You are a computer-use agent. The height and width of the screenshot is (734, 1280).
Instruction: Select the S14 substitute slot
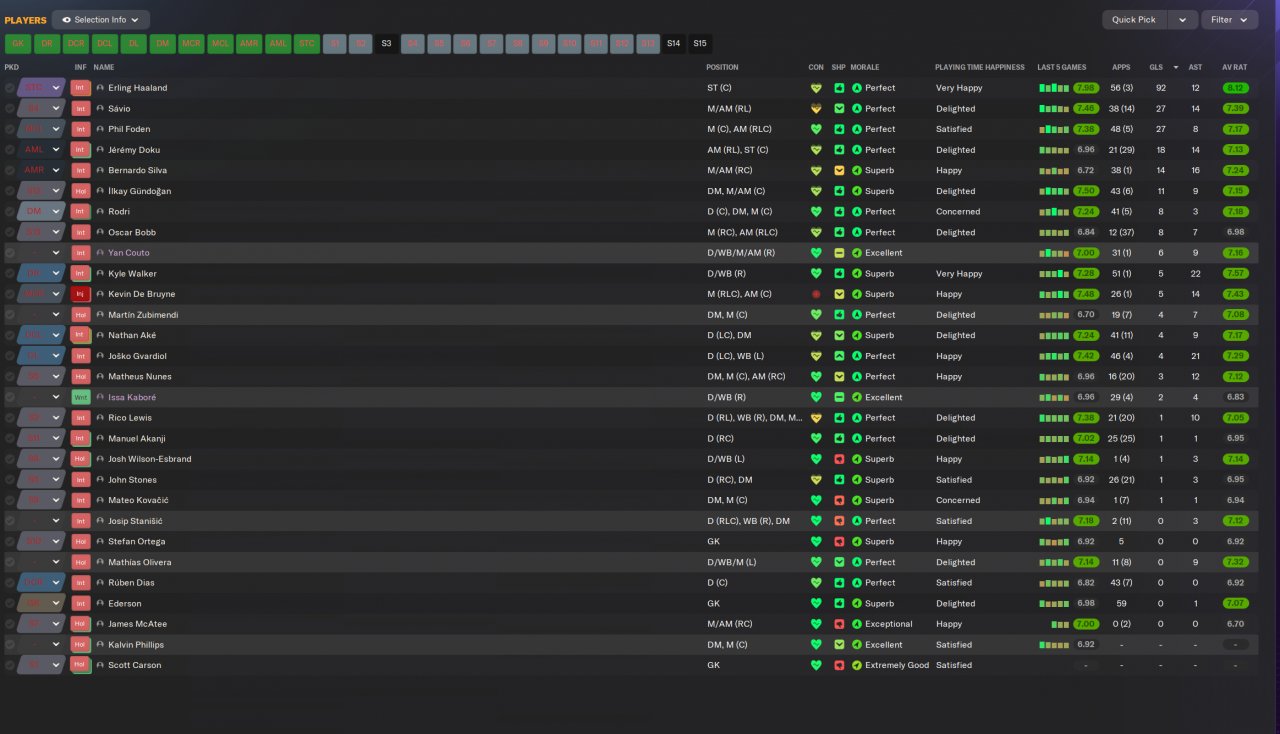click(x=674, y=44)
